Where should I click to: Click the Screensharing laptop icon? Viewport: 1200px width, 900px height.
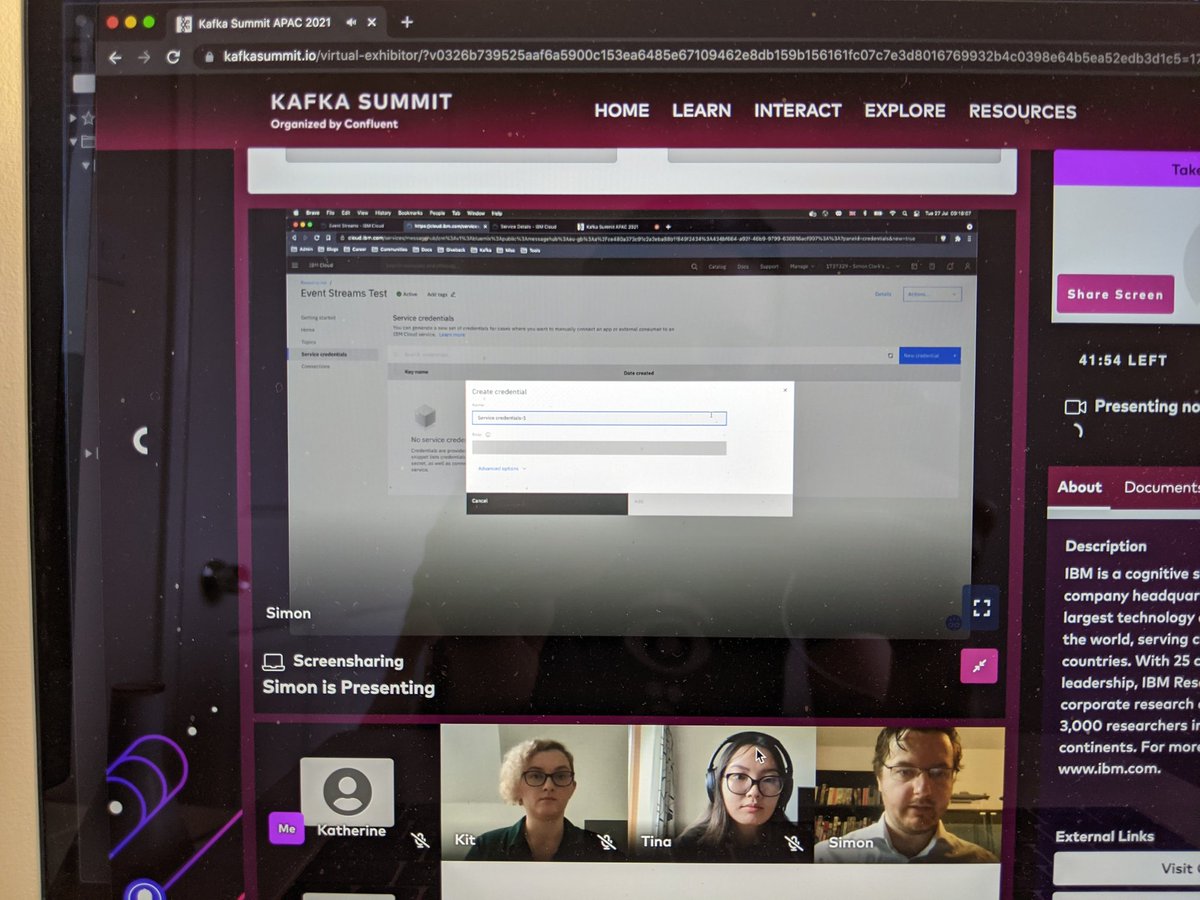273,662
